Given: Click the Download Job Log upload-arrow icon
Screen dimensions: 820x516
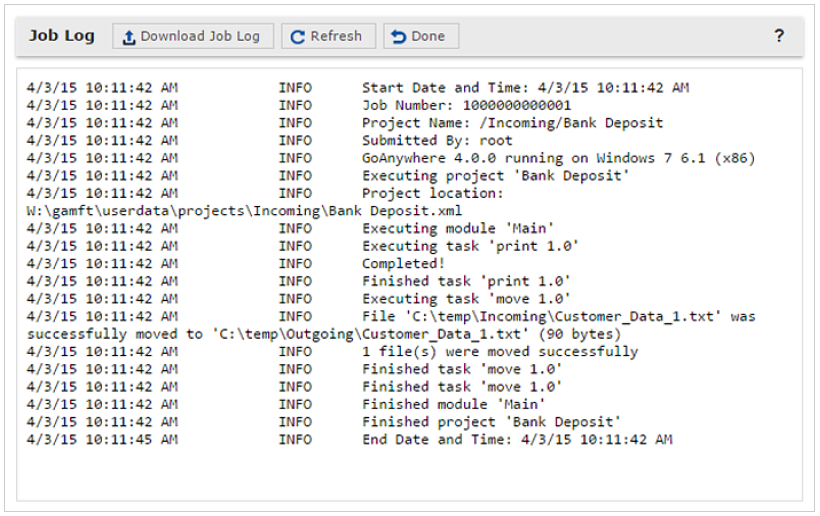Looking at the screenshot, I should (129, 37).
